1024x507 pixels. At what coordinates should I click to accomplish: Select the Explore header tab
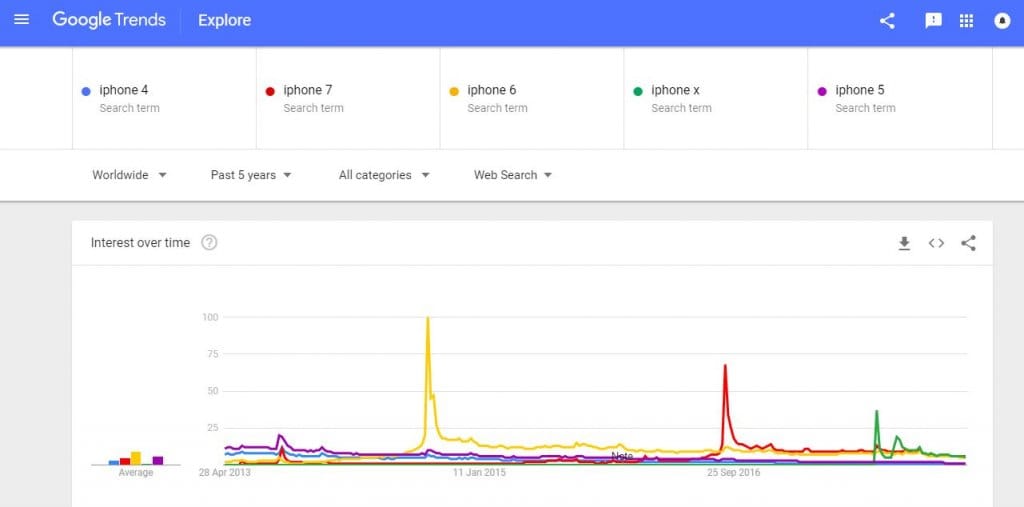click(225, 20)
